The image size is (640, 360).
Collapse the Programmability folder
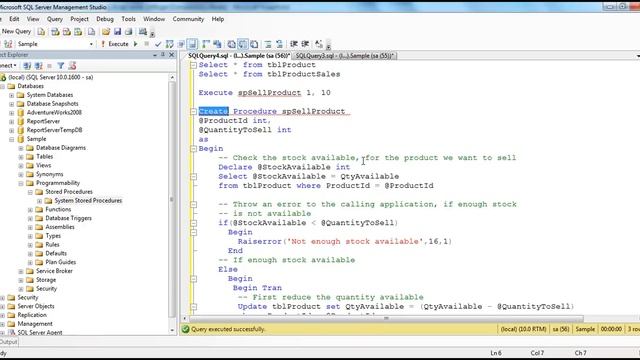[21, 183]
